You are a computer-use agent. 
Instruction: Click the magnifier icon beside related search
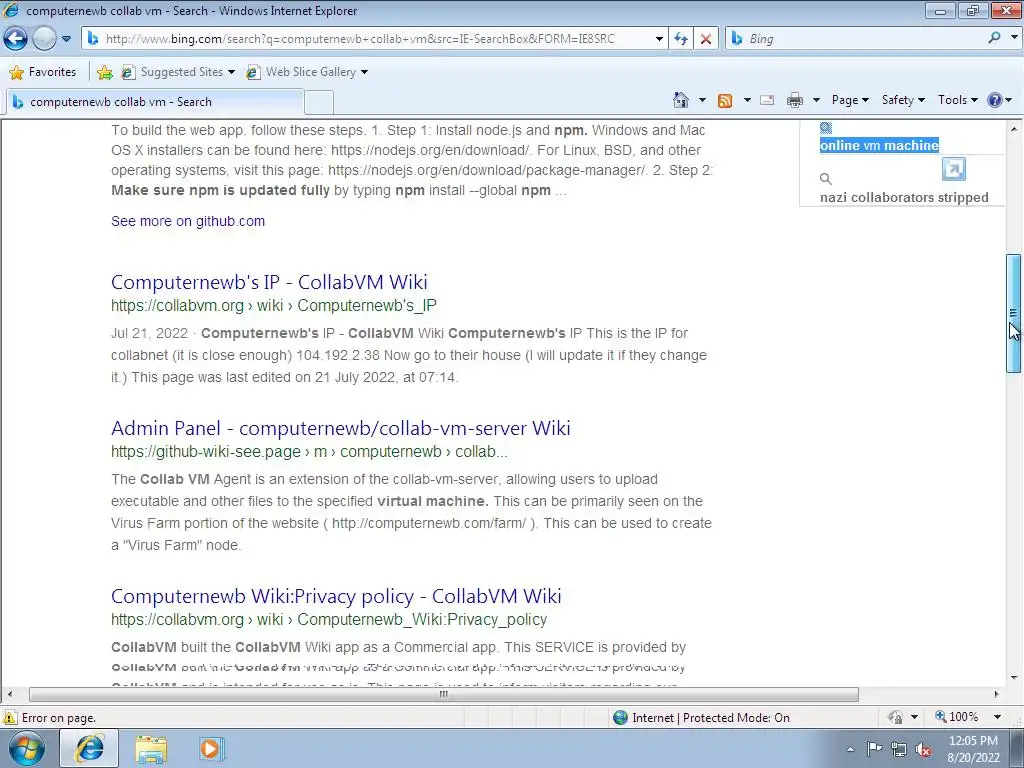click(825, 179)
